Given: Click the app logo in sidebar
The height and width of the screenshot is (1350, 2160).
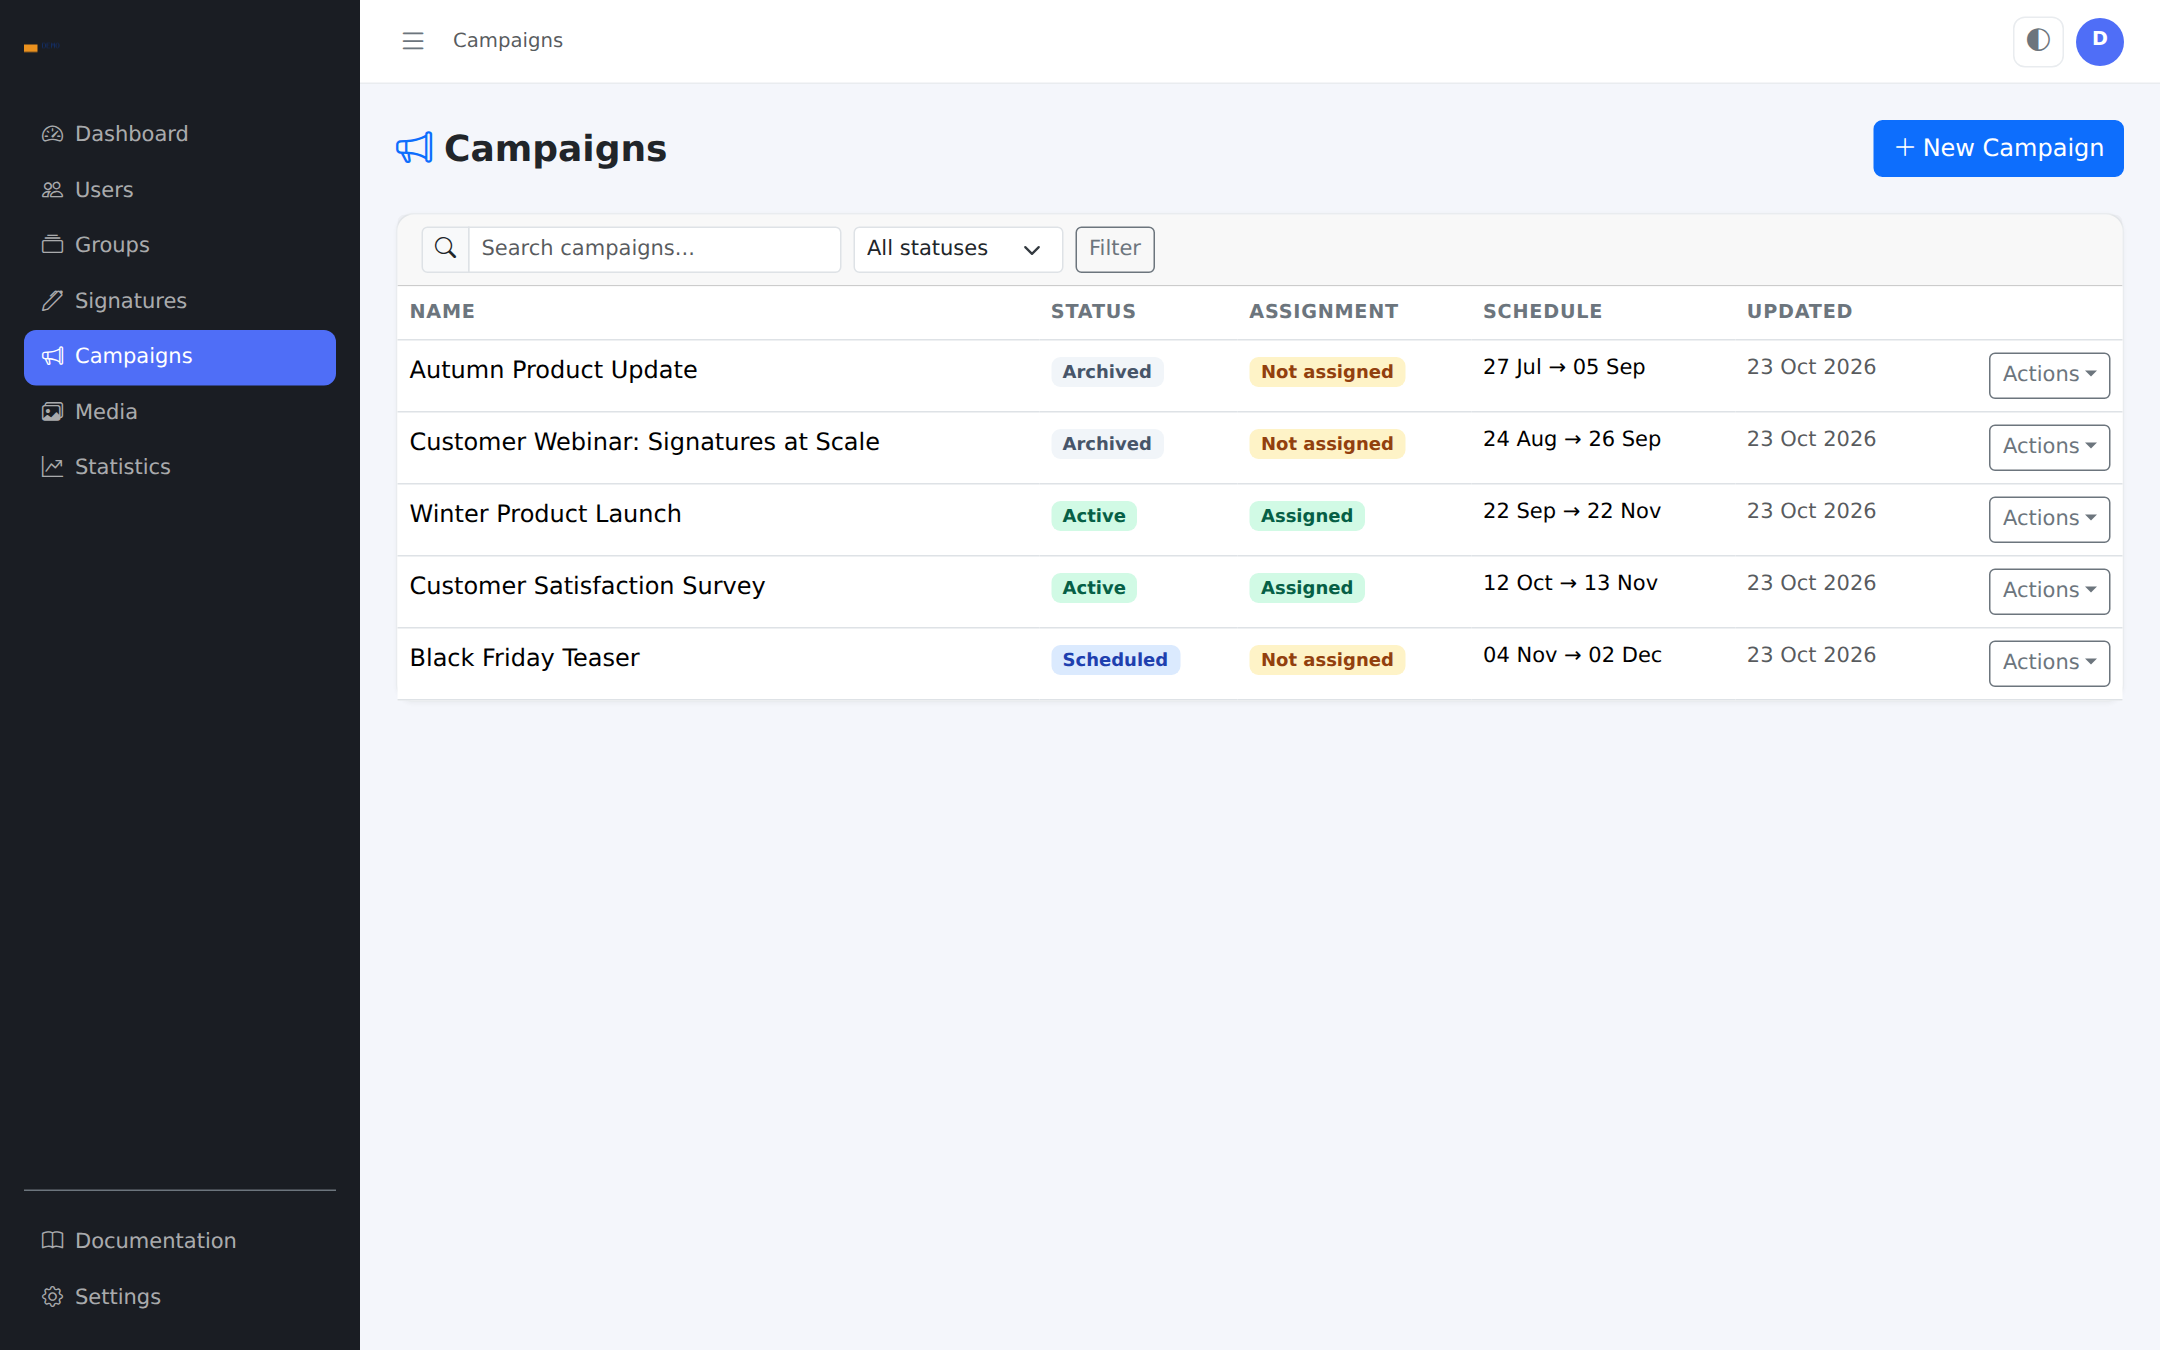Looking at the screenshot, I should [42, 47].
